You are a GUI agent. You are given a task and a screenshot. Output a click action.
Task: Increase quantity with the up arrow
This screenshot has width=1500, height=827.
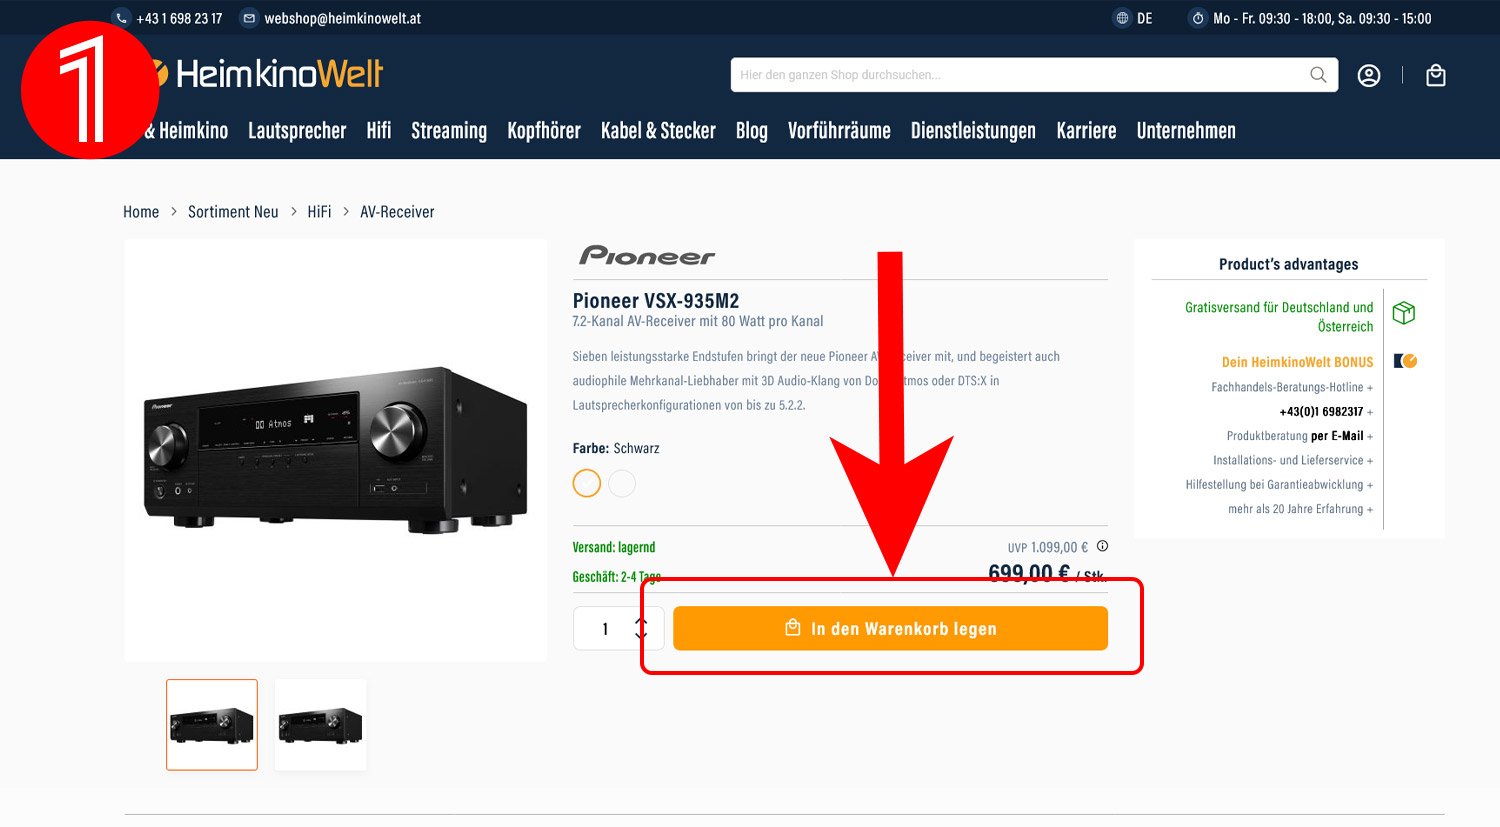tap(641, 621)
